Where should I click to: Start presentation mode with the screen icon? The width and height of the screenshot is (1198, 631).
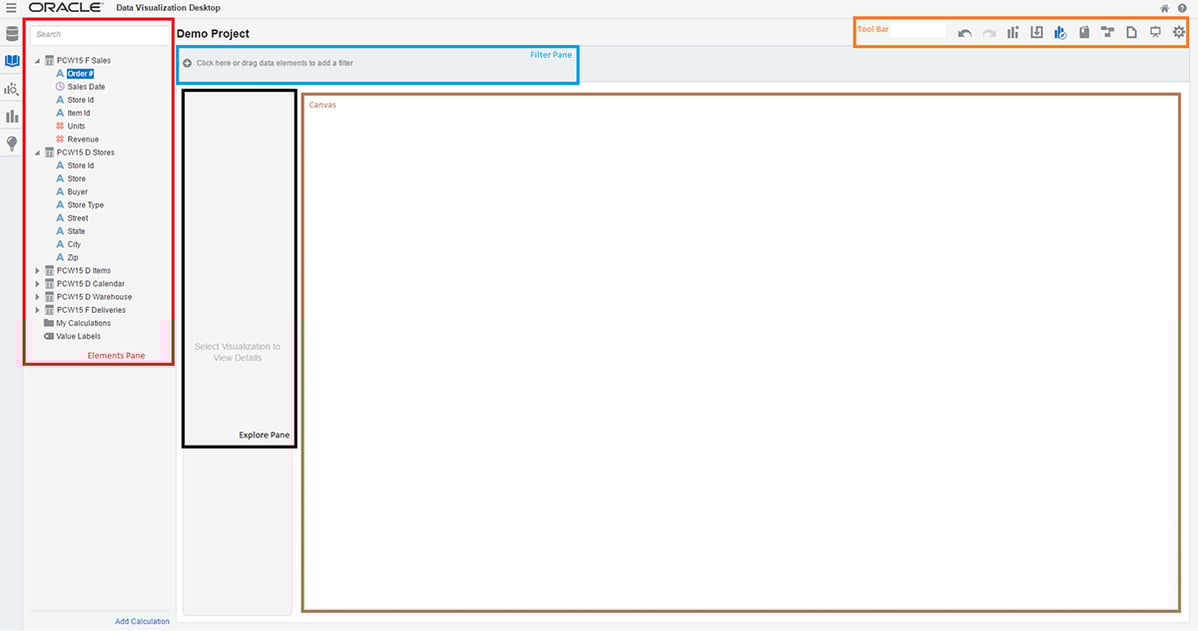point(1155,32)
